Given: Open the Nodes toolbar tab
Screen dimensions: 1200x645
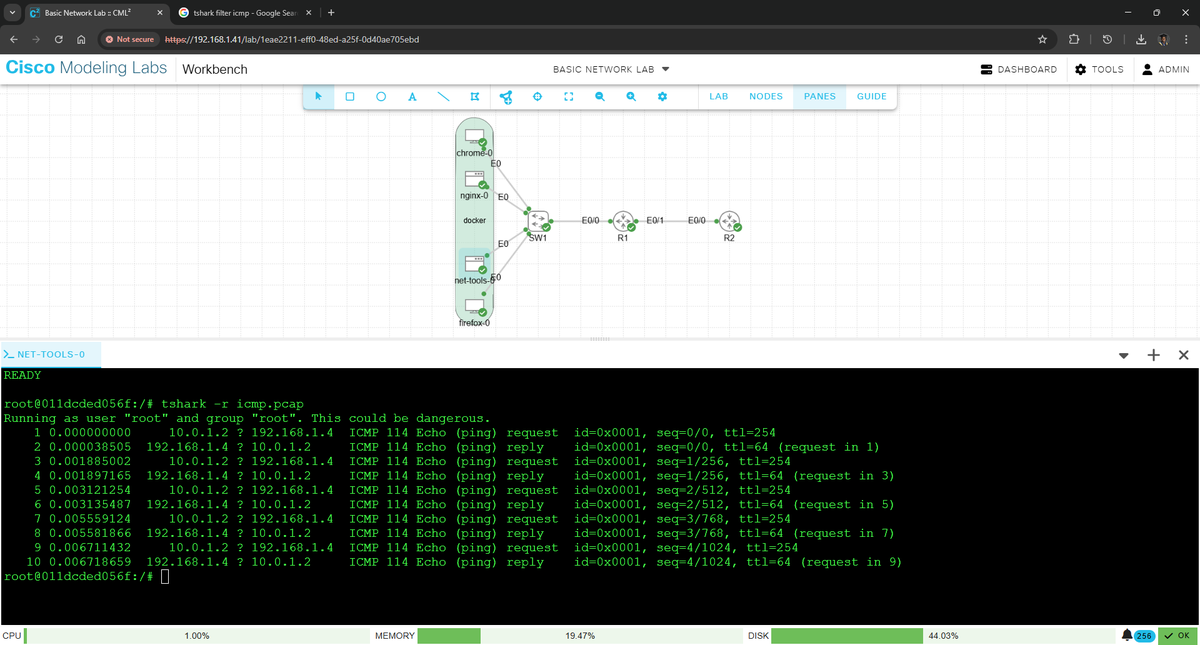Looking at the screenshot, I should click(x=766, y=97).
